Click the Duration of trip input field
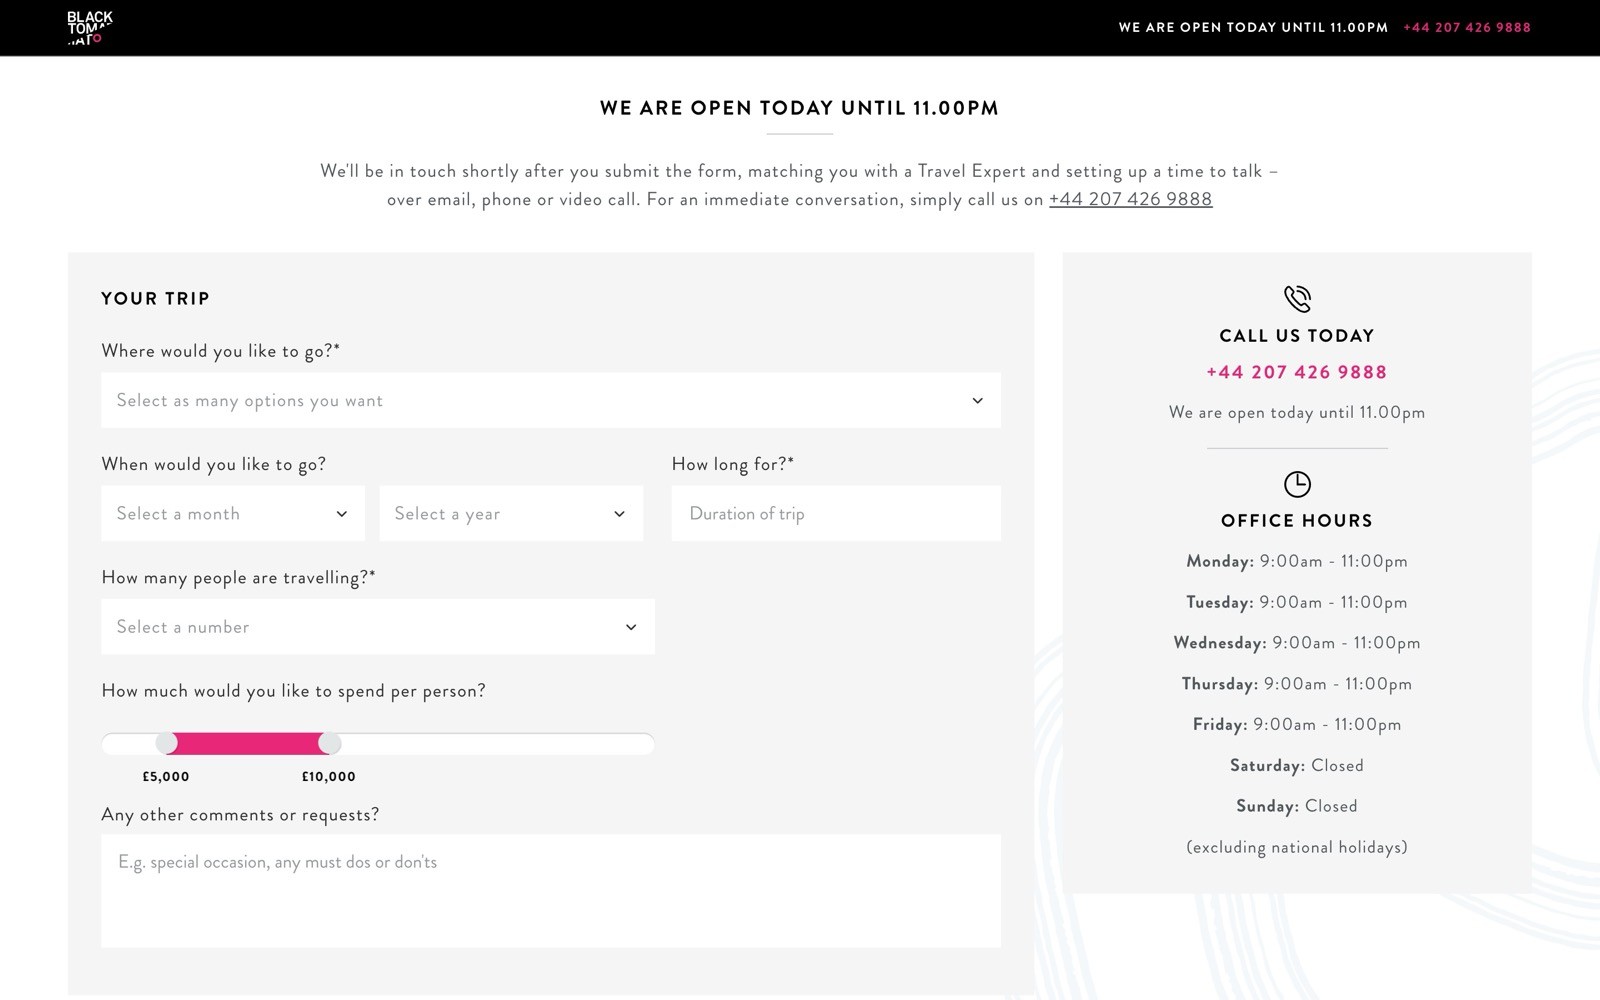The width and height of the screenshot is (1600, 1000). pos(836,513)
